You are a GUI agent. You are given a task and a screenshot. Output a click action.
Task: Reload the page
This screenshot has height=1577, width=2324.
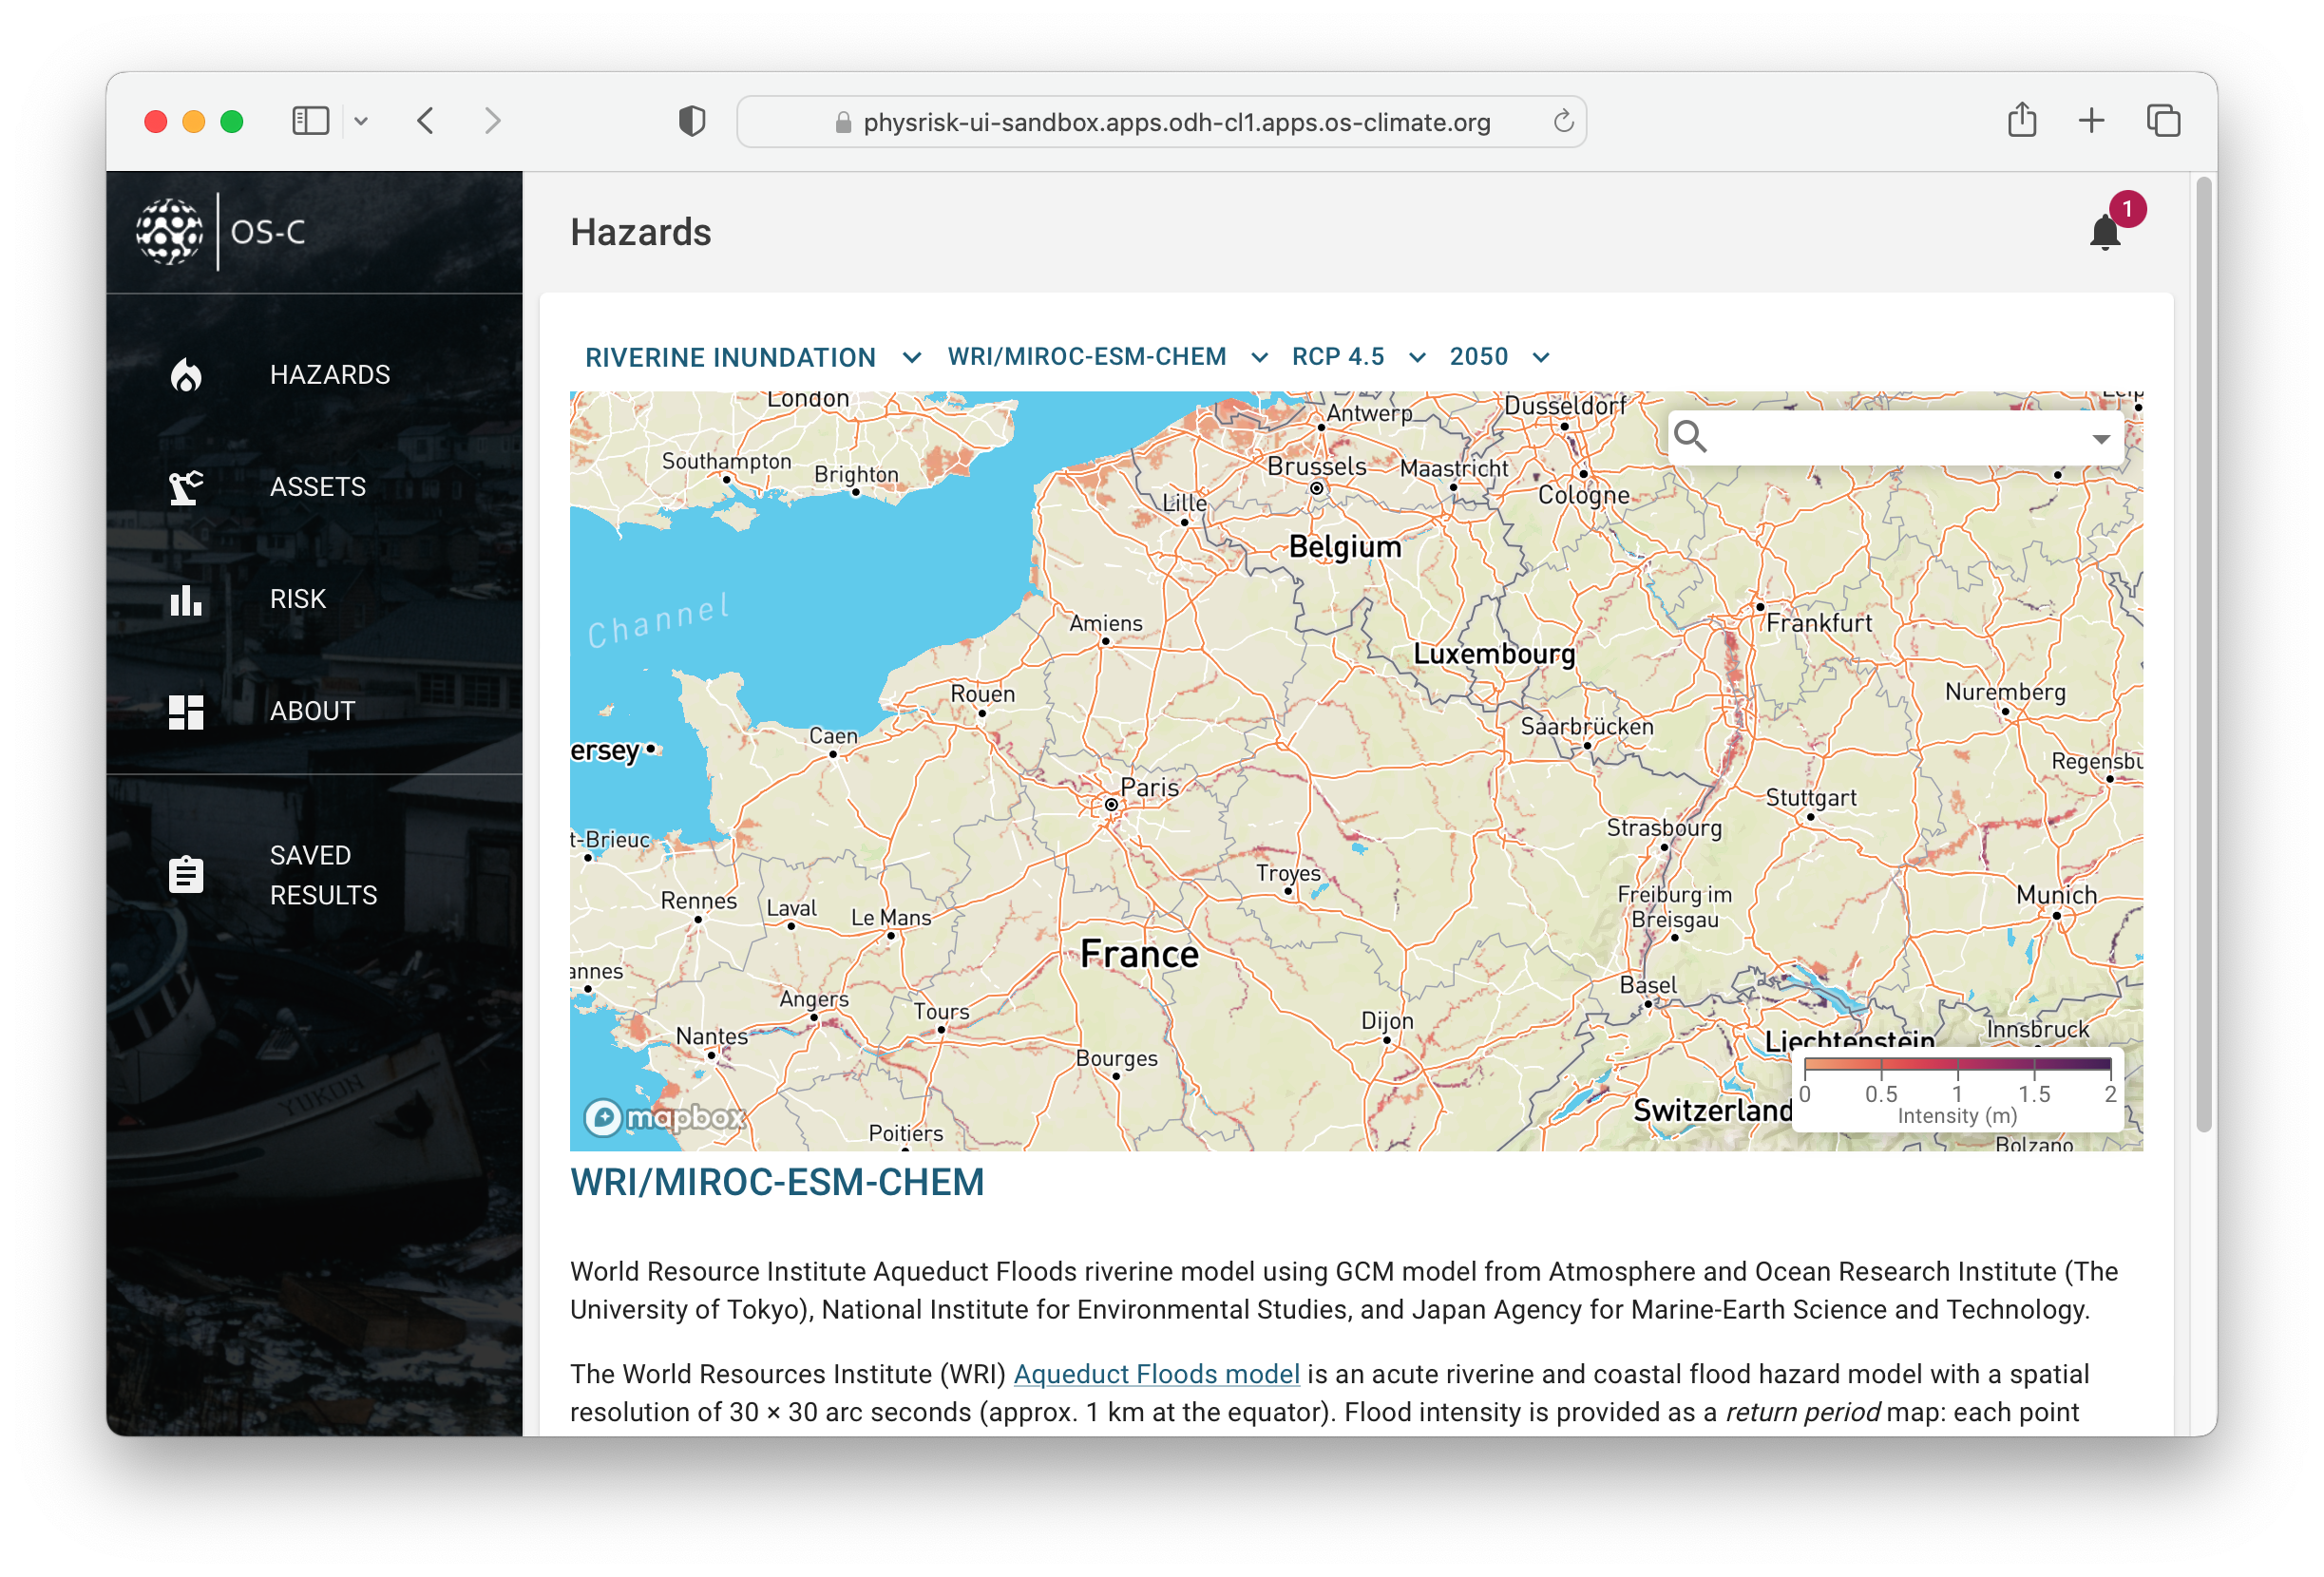click(1563, 121)
